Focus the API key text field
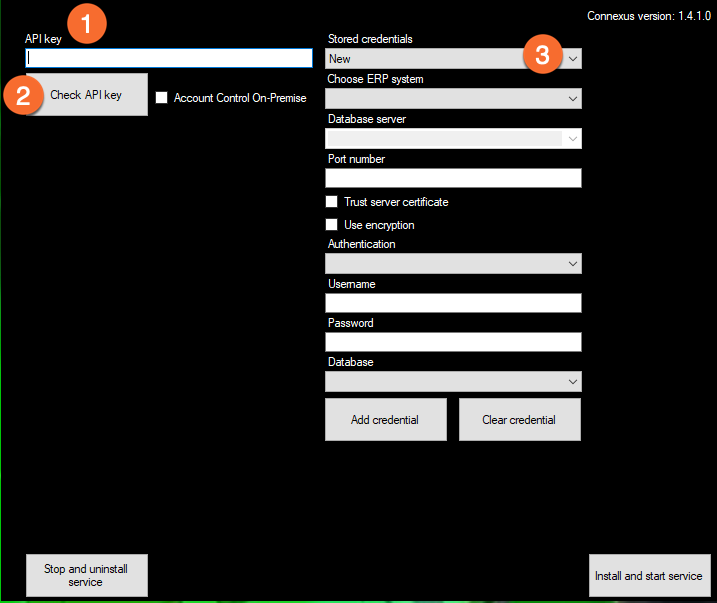Screen dimensions: 717x603 169,58
